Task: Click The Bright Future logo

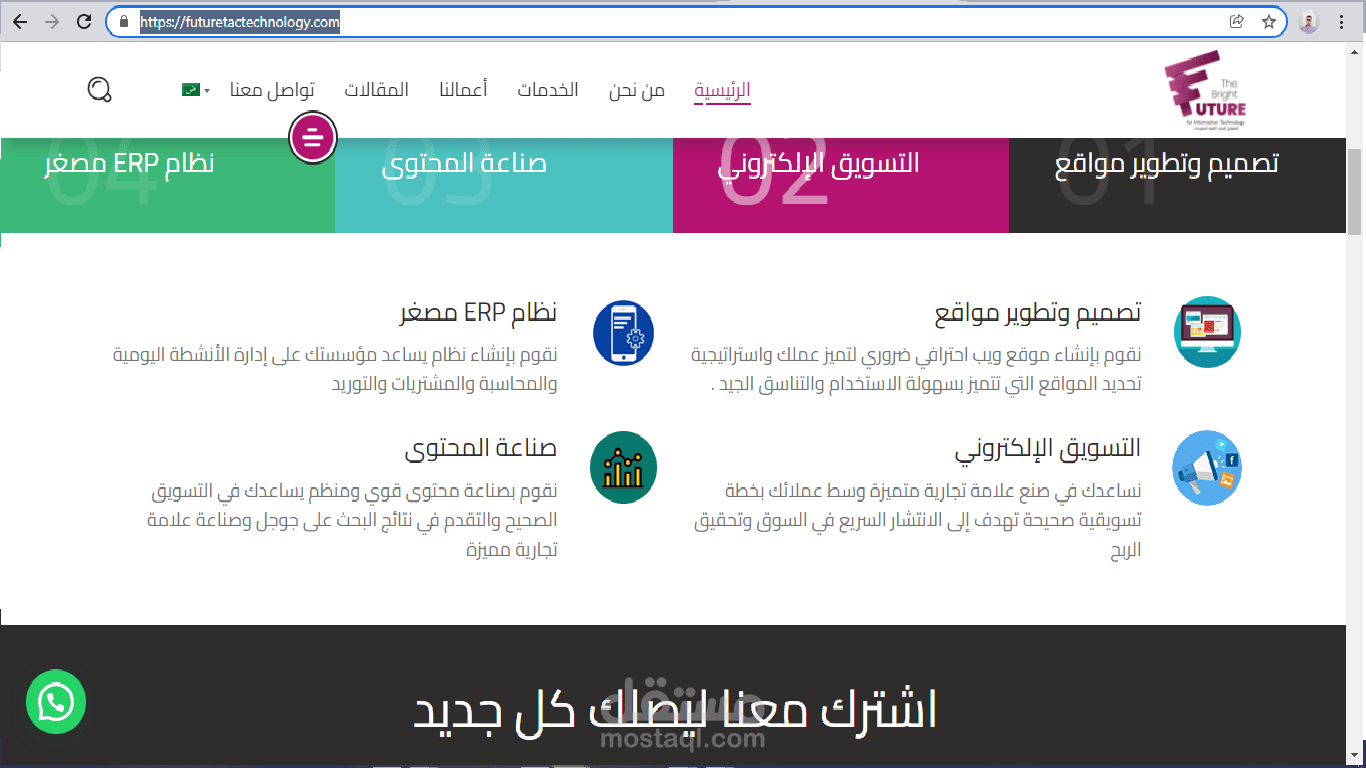Action: tap(1206, 92)
